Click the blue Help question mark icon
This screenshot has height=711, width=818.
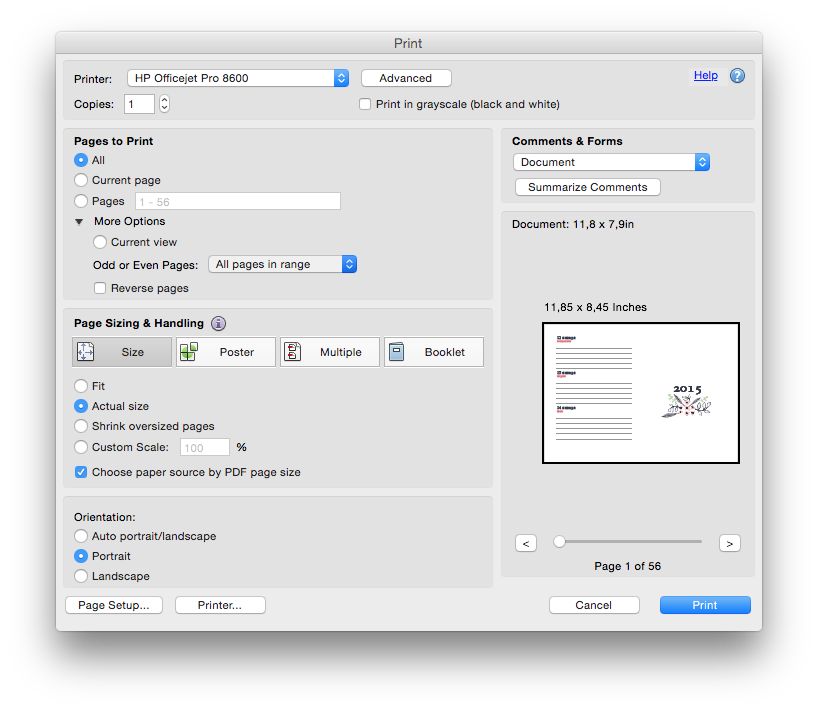[737, 76]
